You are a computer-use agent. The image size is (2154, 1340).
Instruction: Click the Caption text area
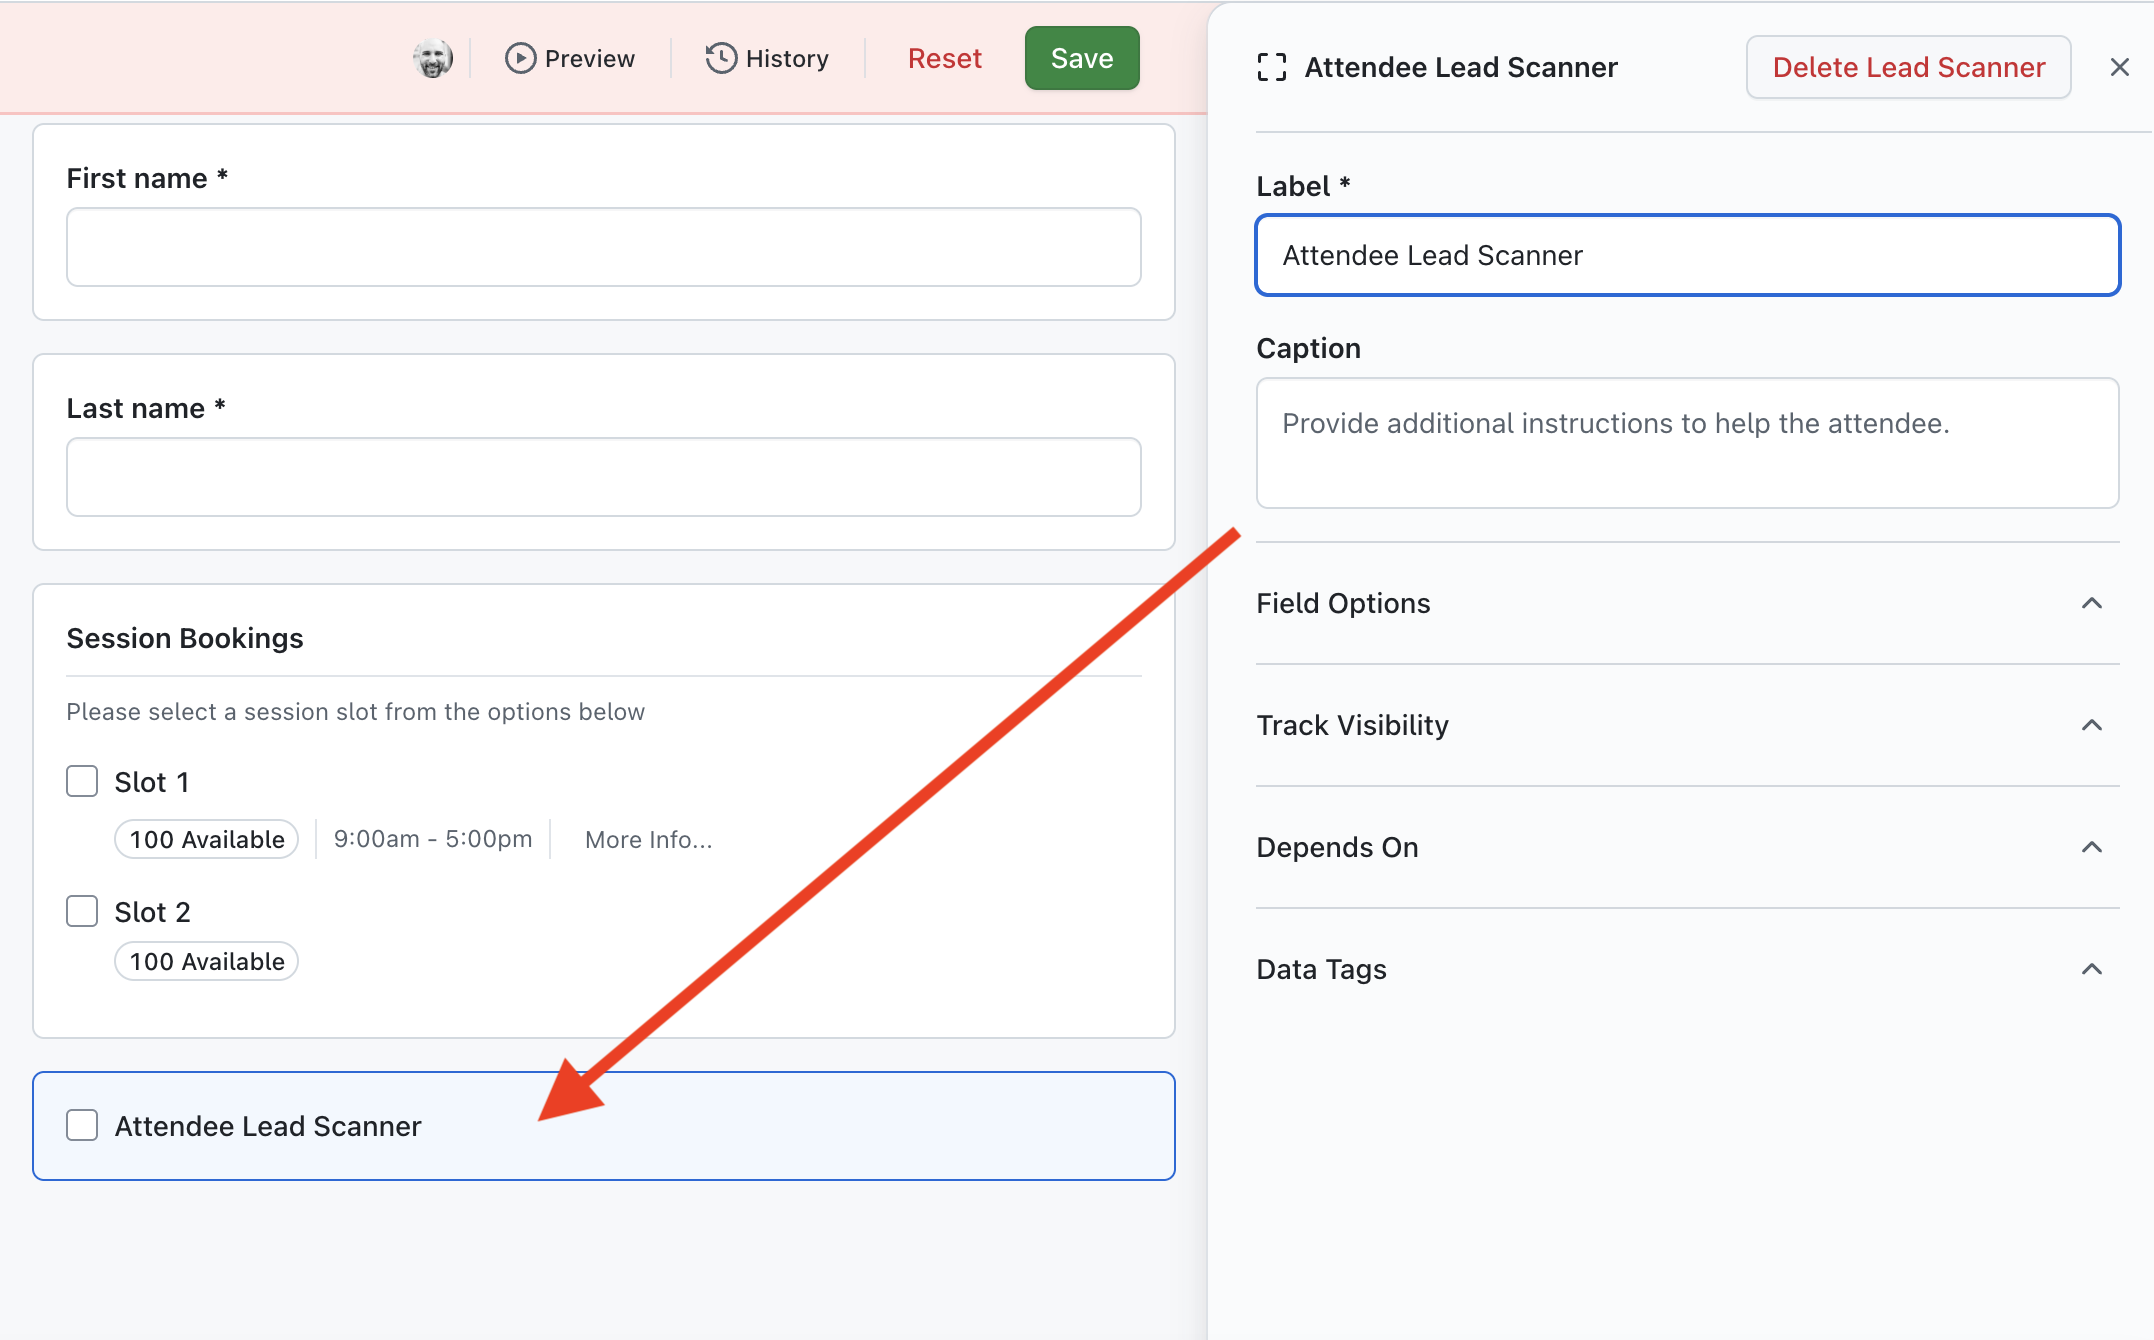pos(1687,443)
